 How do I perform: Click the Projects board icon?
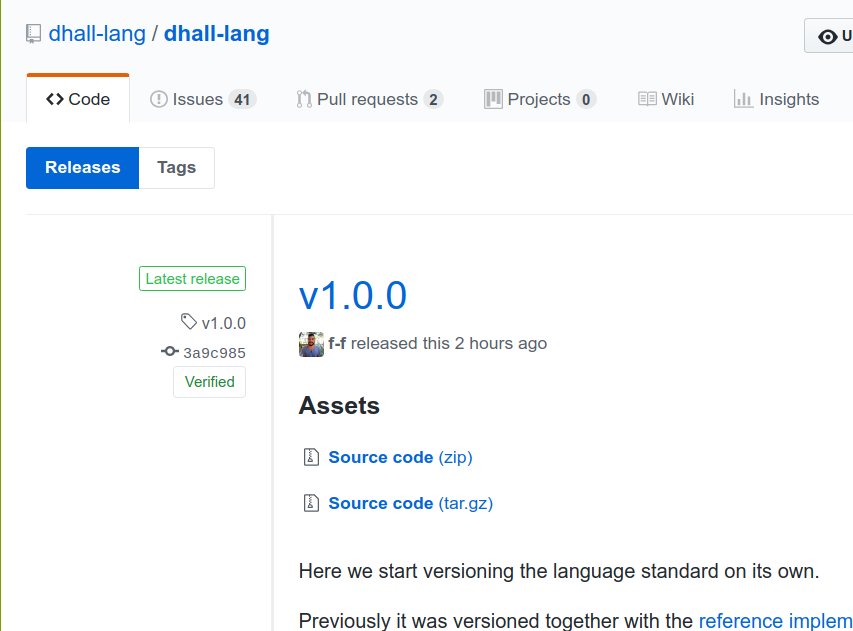point(493,99)
